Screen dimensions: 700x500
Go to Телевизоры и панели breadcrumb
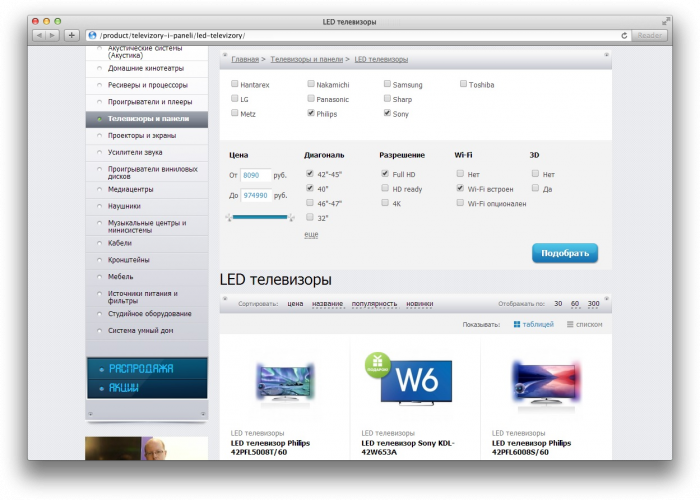pyautogui.click(x=306, y=59)
